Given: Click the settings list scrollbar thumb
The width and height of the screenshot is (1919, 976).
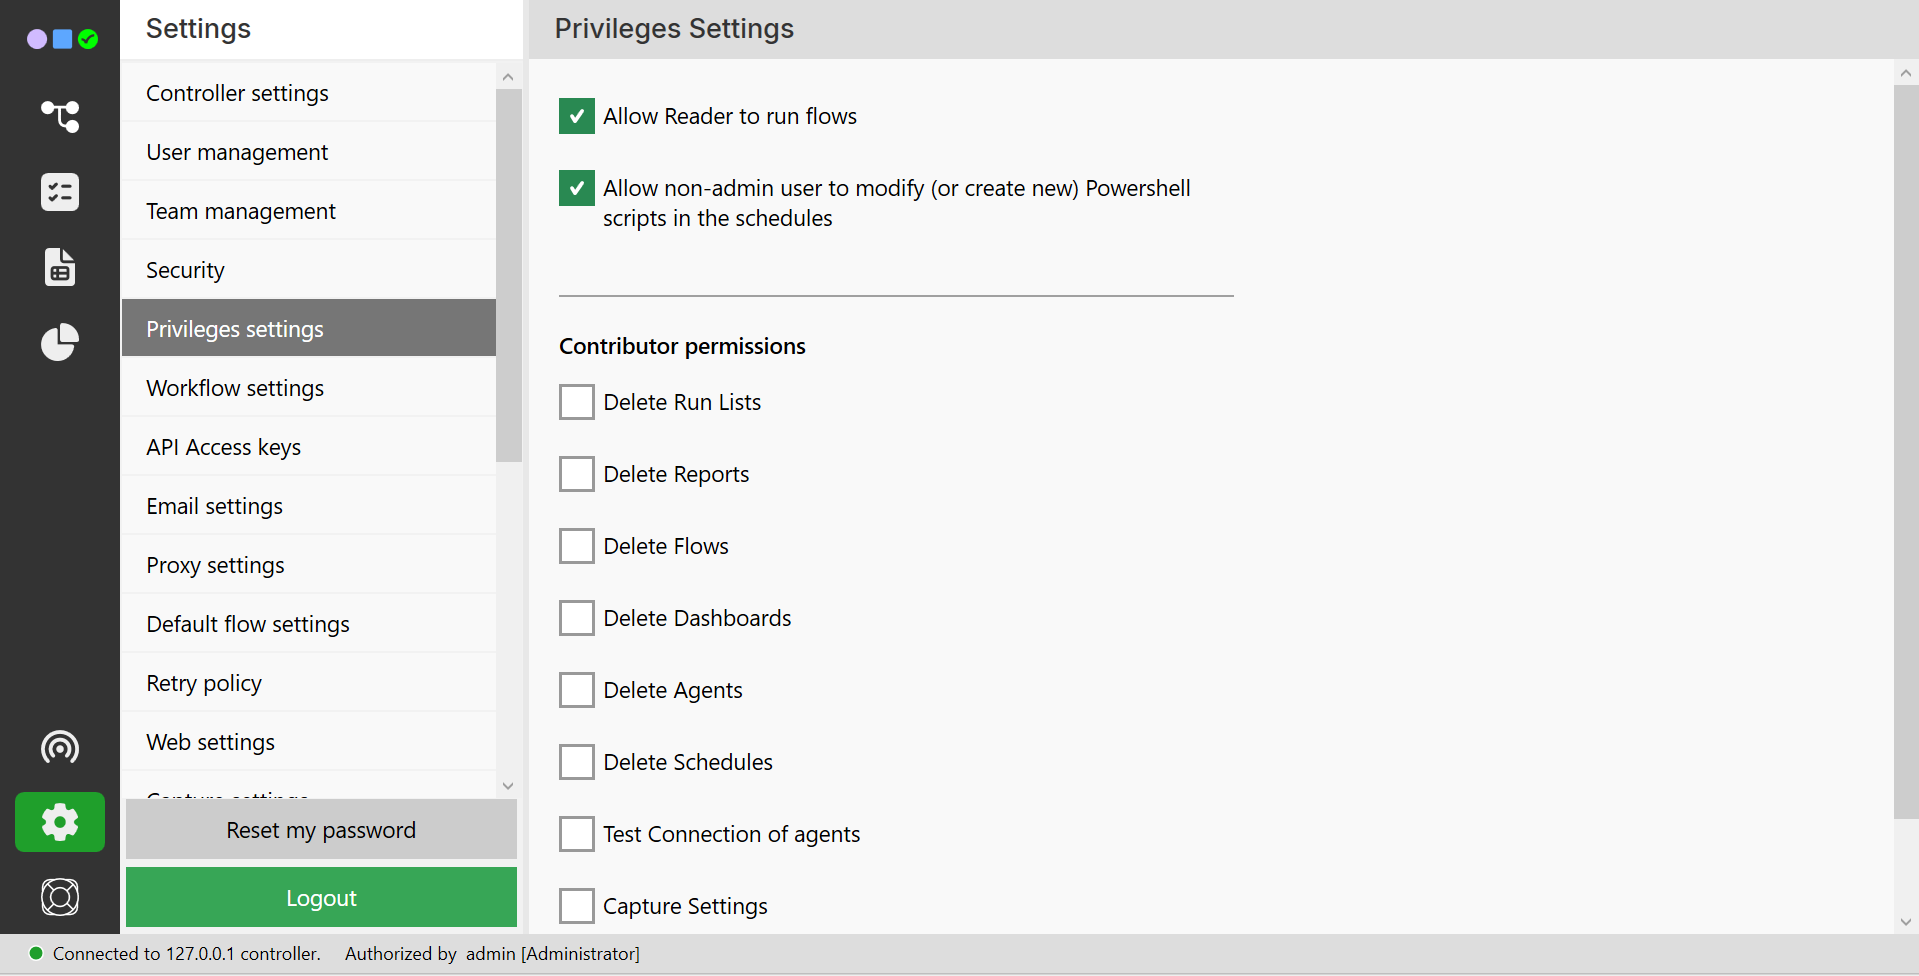Looking at the screenshot, I should (508, 275).
